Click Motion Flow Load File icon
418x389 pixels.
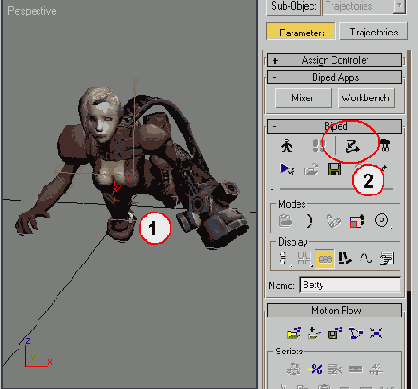tap(294, 333)
